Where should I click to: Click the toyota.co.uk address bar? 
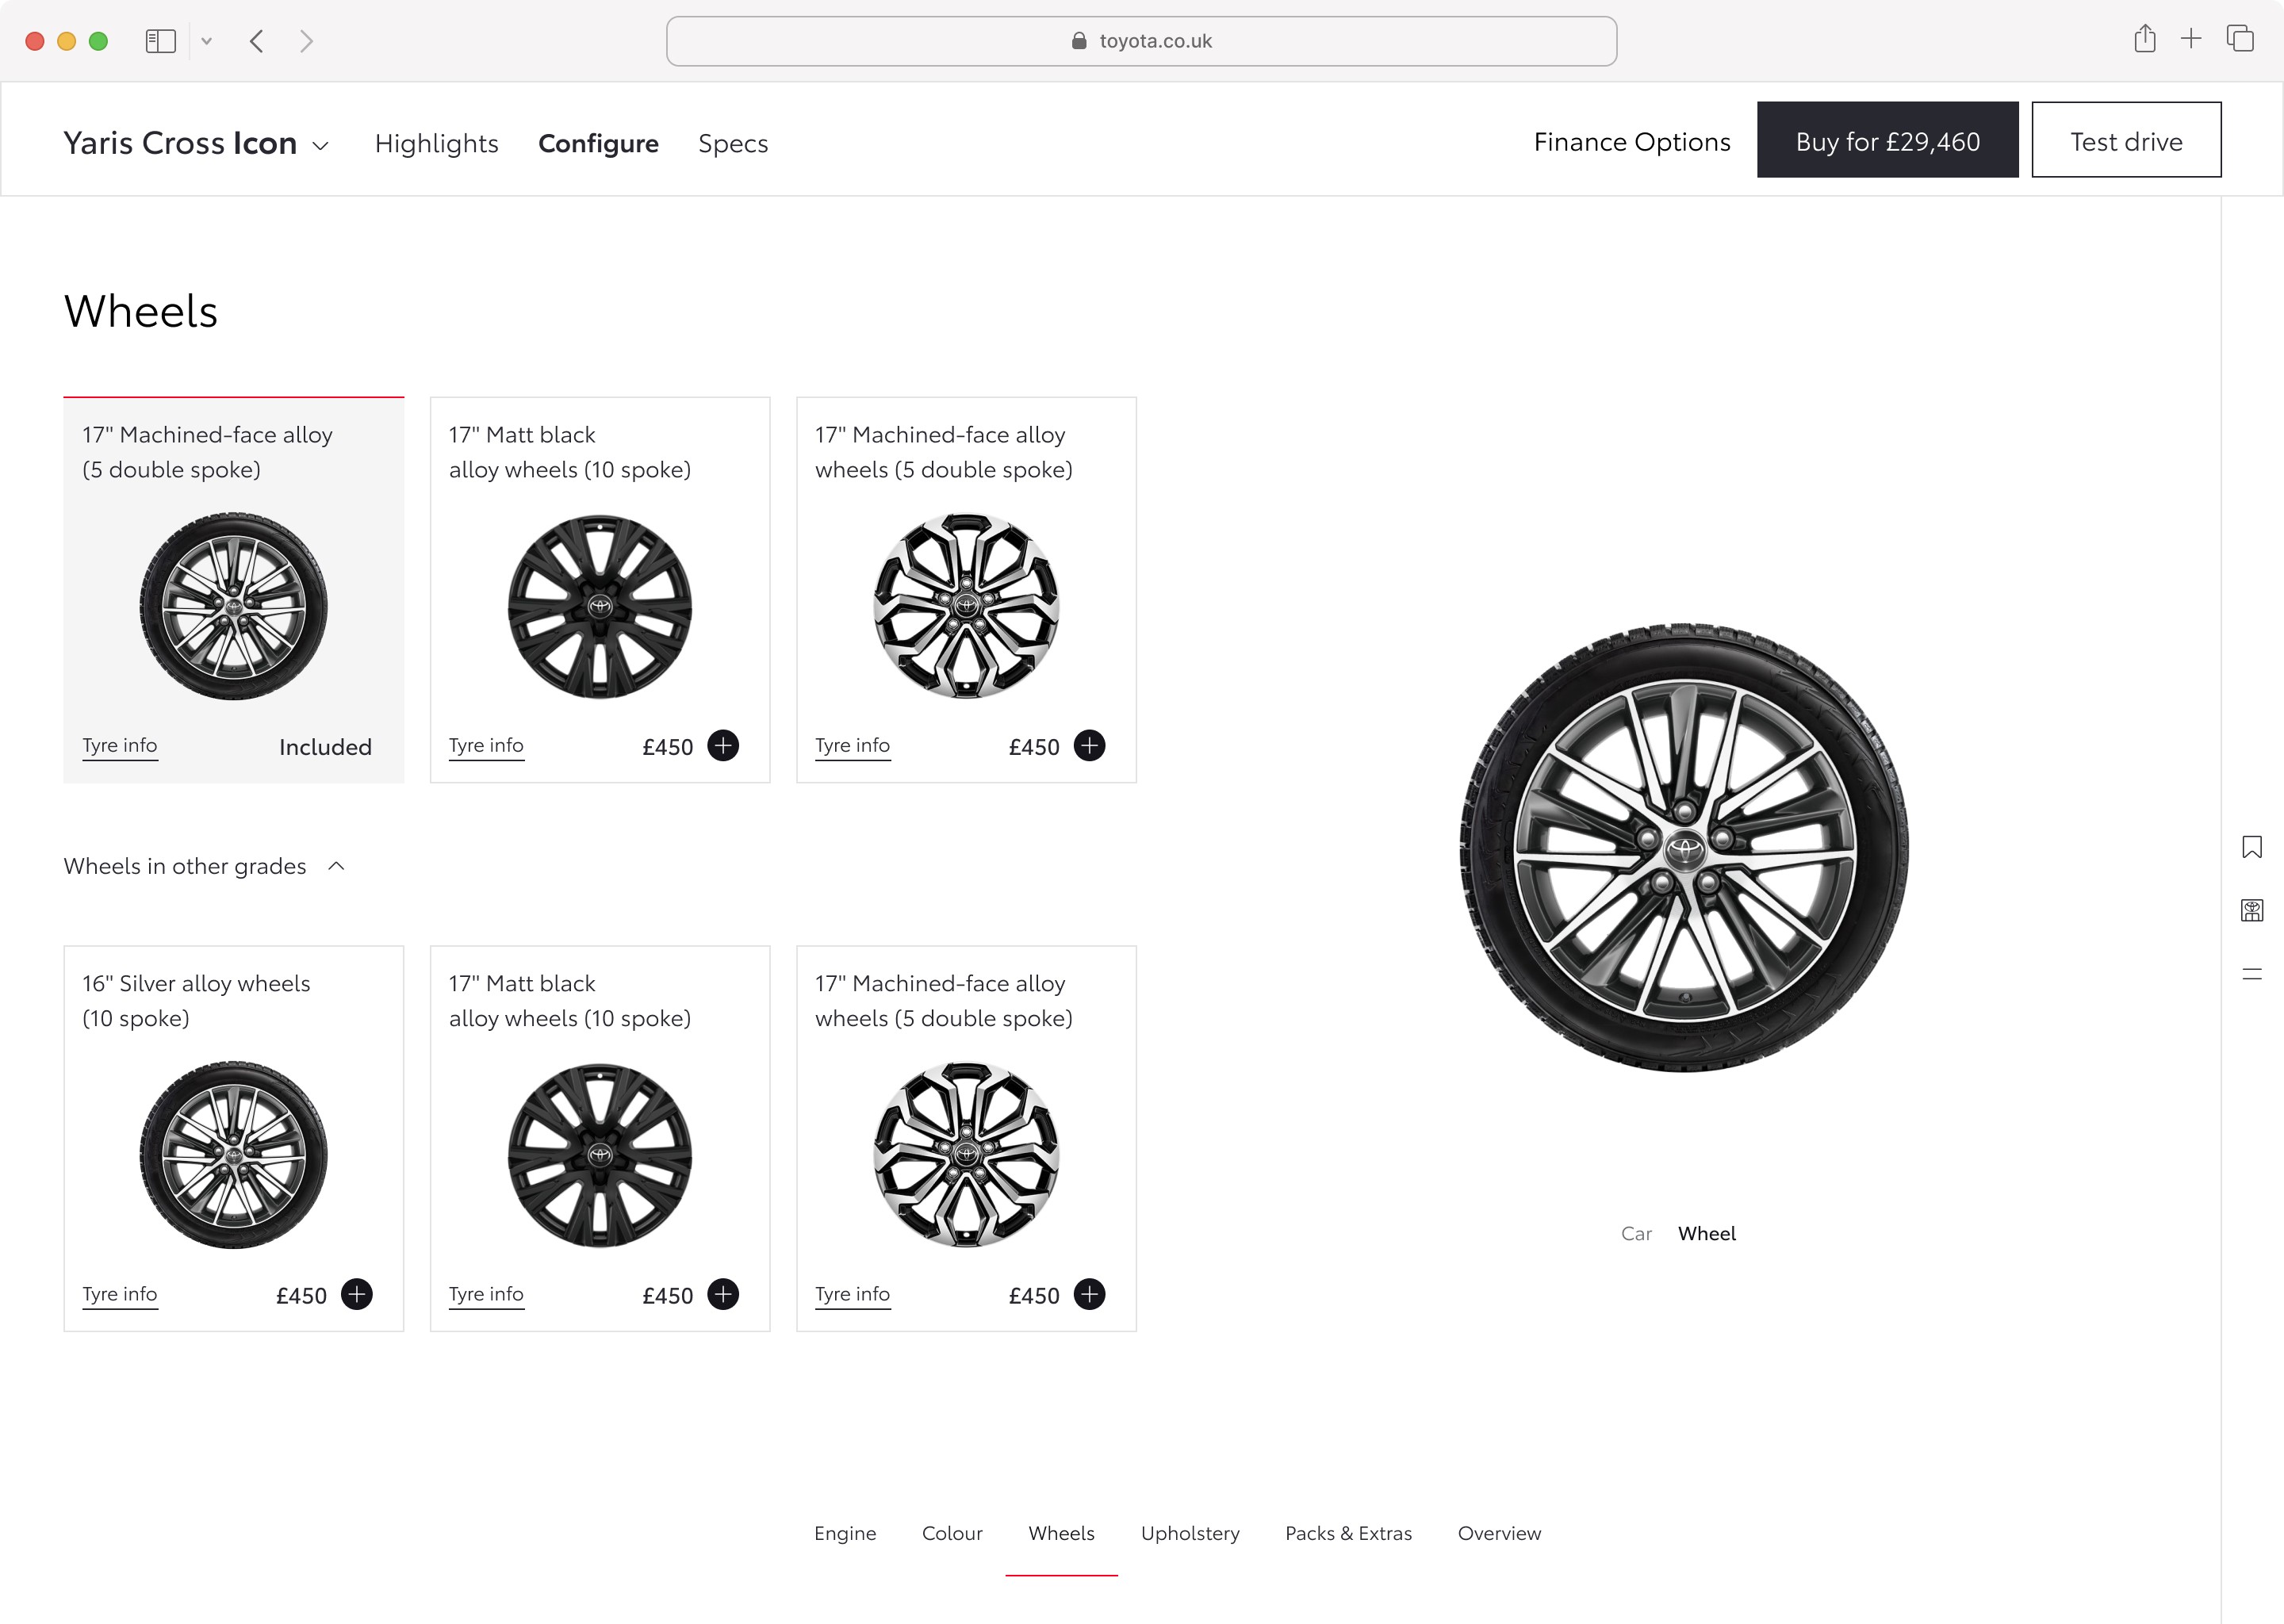[x=1141, y=41]
